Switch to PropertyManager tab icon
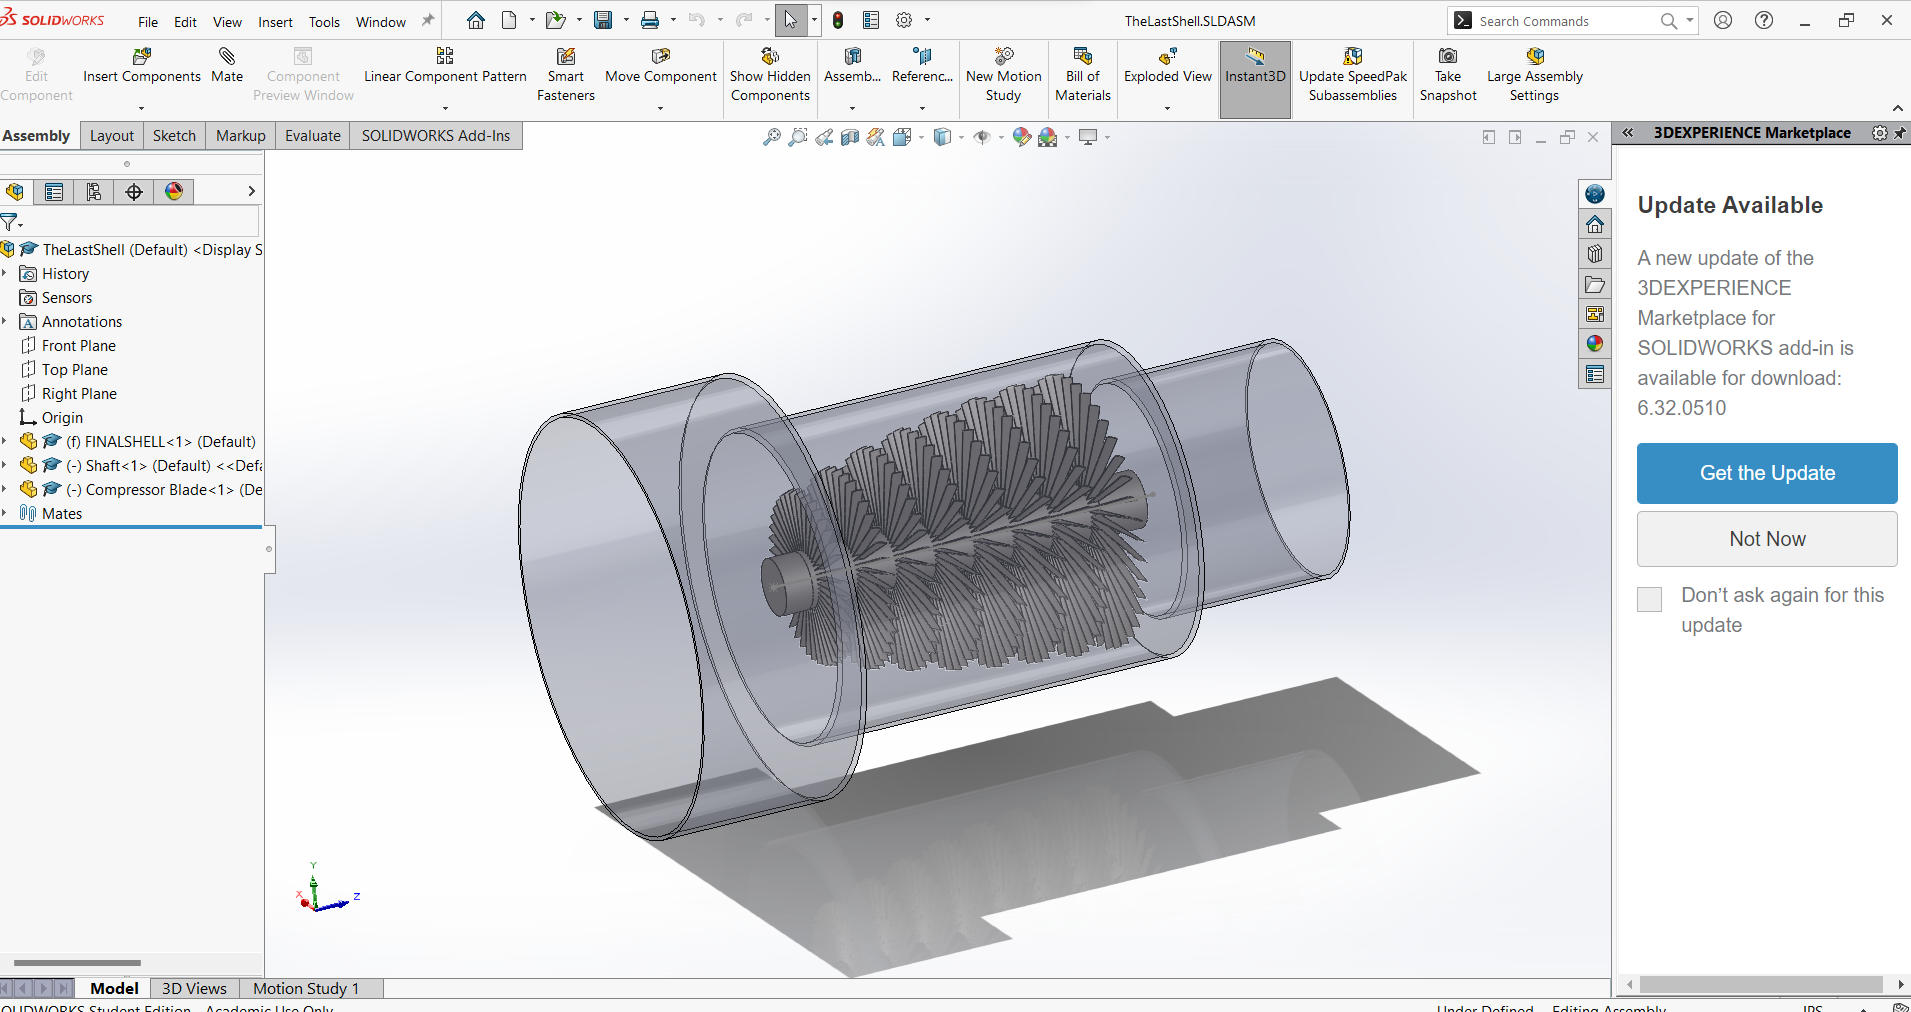This screenshot has width=1911, height=1012. pyautogui.click(x=54, y=192)
